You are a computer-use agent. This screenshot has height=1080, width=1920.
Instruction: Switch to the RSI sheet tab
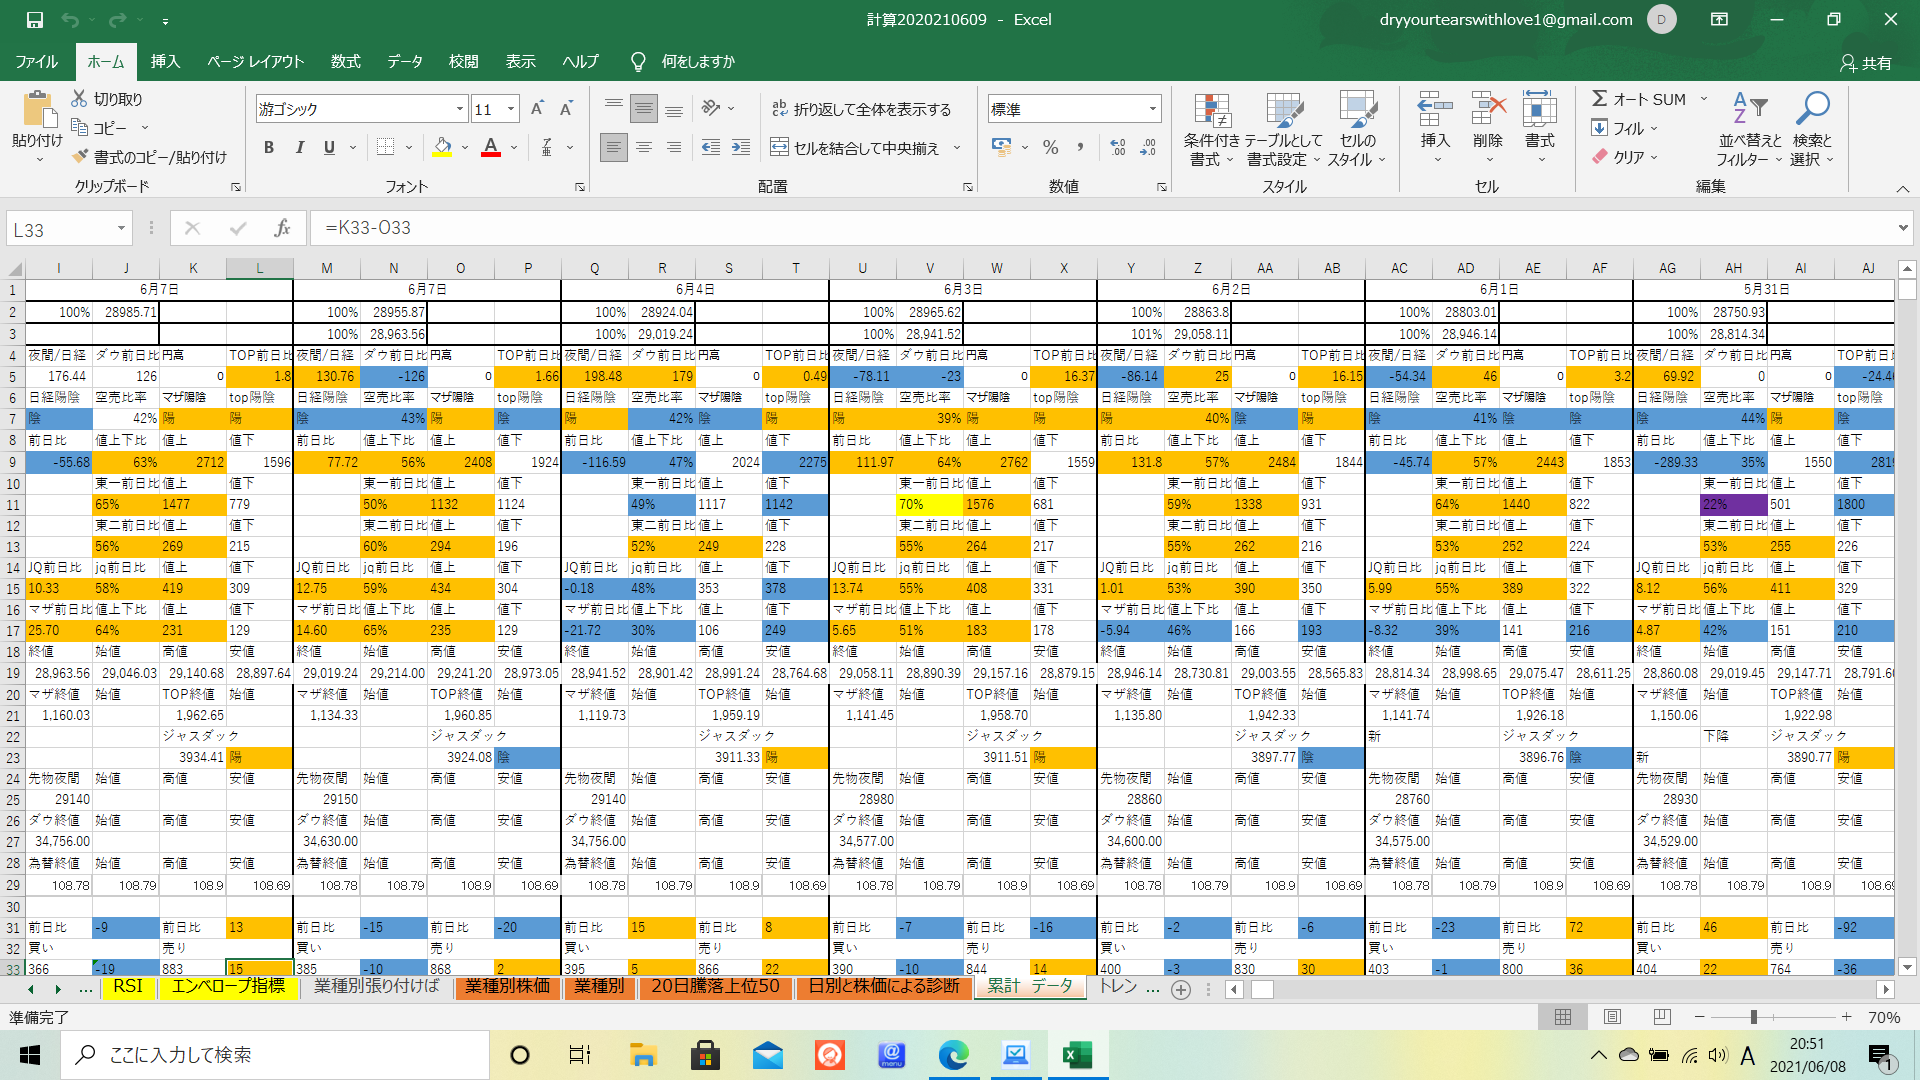[128, 987]
